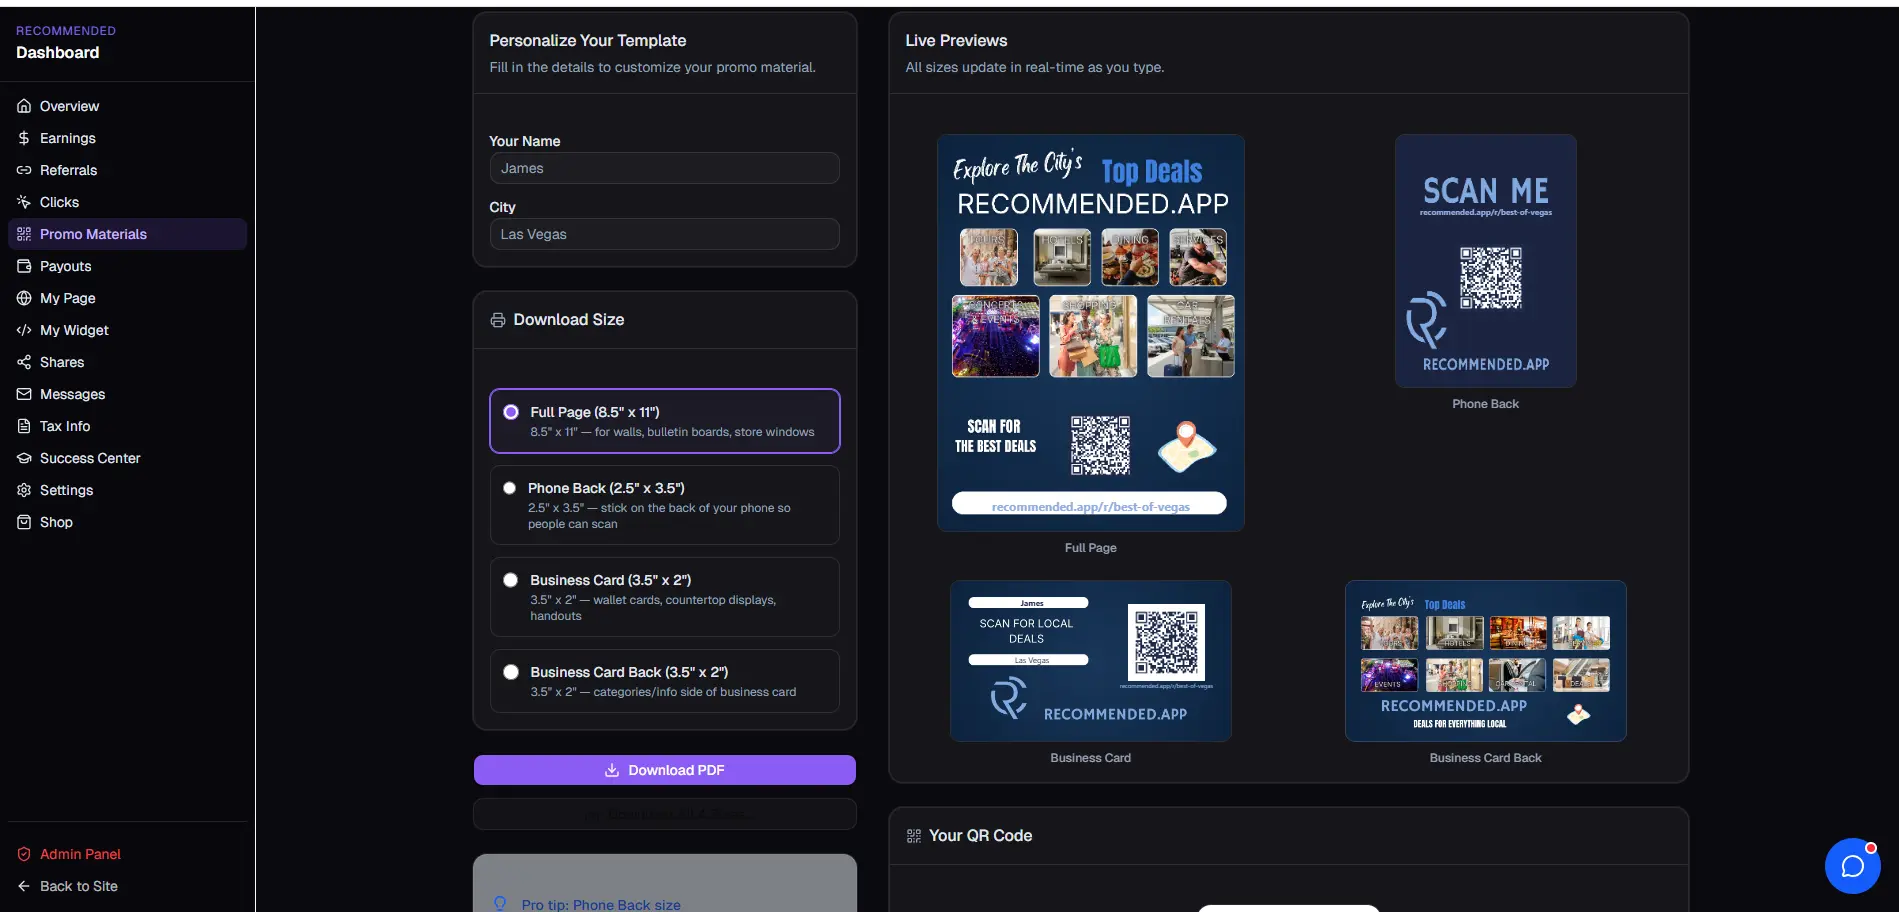Click the lightbulb icon beside Pro tip
This screenshot has height=912, width=1899.
pos(500,903)
